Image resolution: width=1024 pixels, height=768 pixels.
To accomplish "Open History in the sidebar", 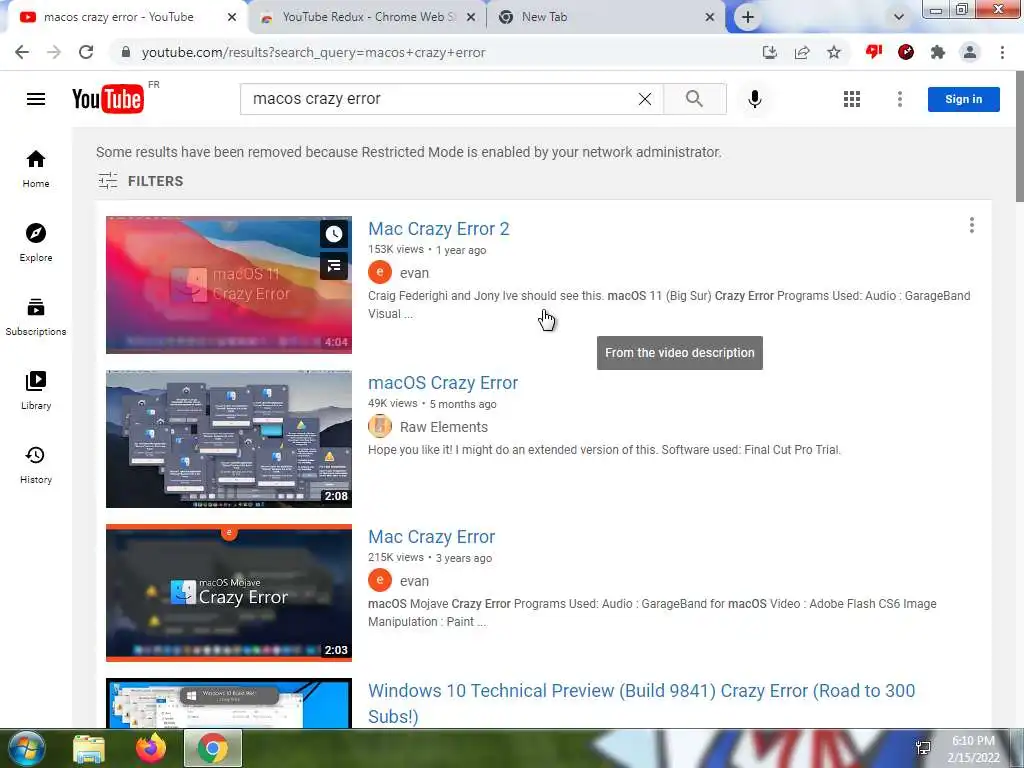I will coord(36,464).
